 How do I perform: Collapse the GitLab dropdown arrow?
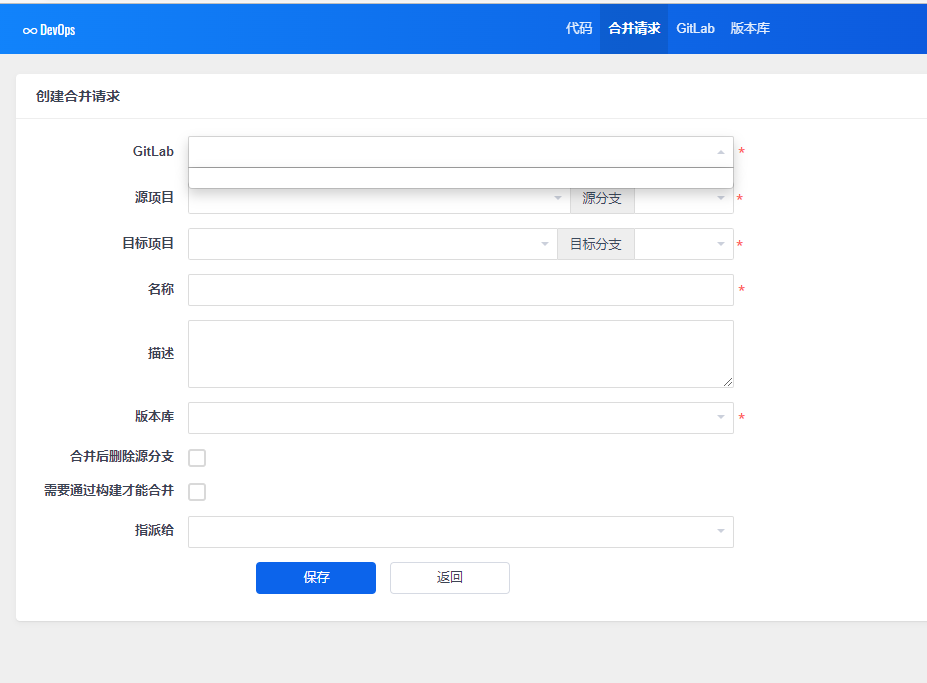[720, 152]
